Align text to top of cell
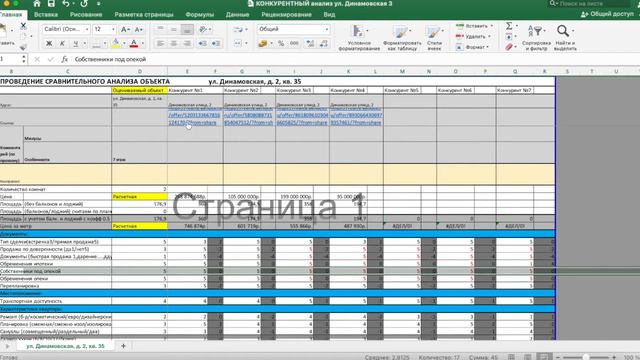 pyautogui.click(x=160, y=29)
